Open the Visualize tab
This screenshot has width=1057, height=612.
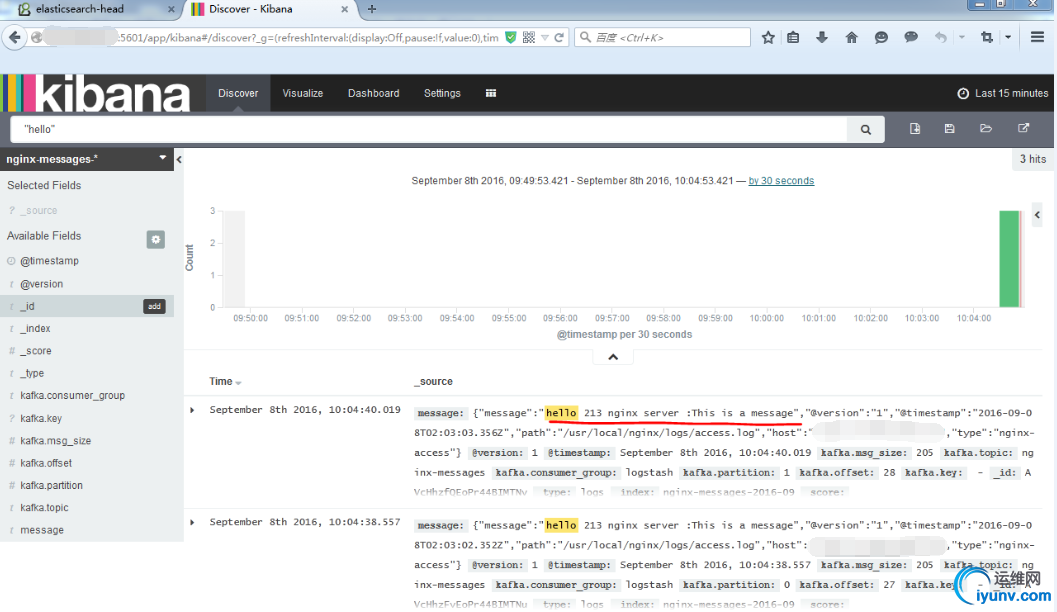tap(303, 93)
